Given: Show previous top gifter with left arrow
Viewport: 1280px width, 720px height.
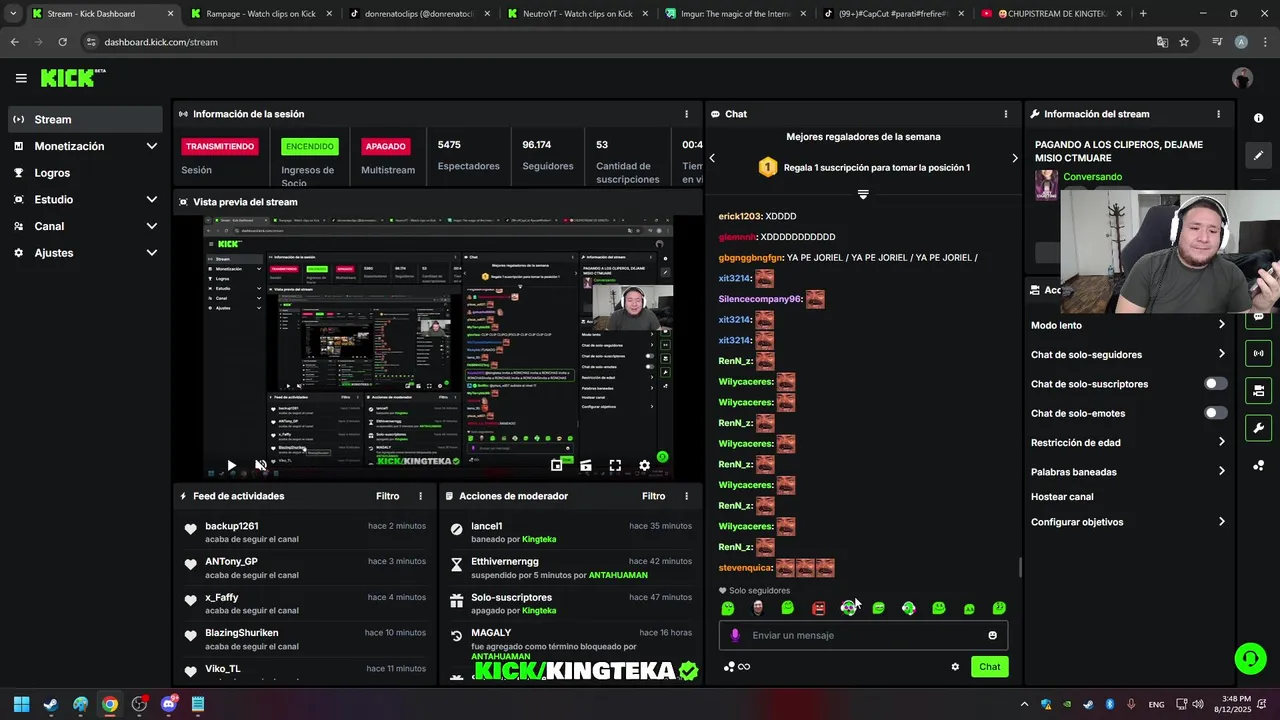Looking at the screenshot, I should point(712,158).
